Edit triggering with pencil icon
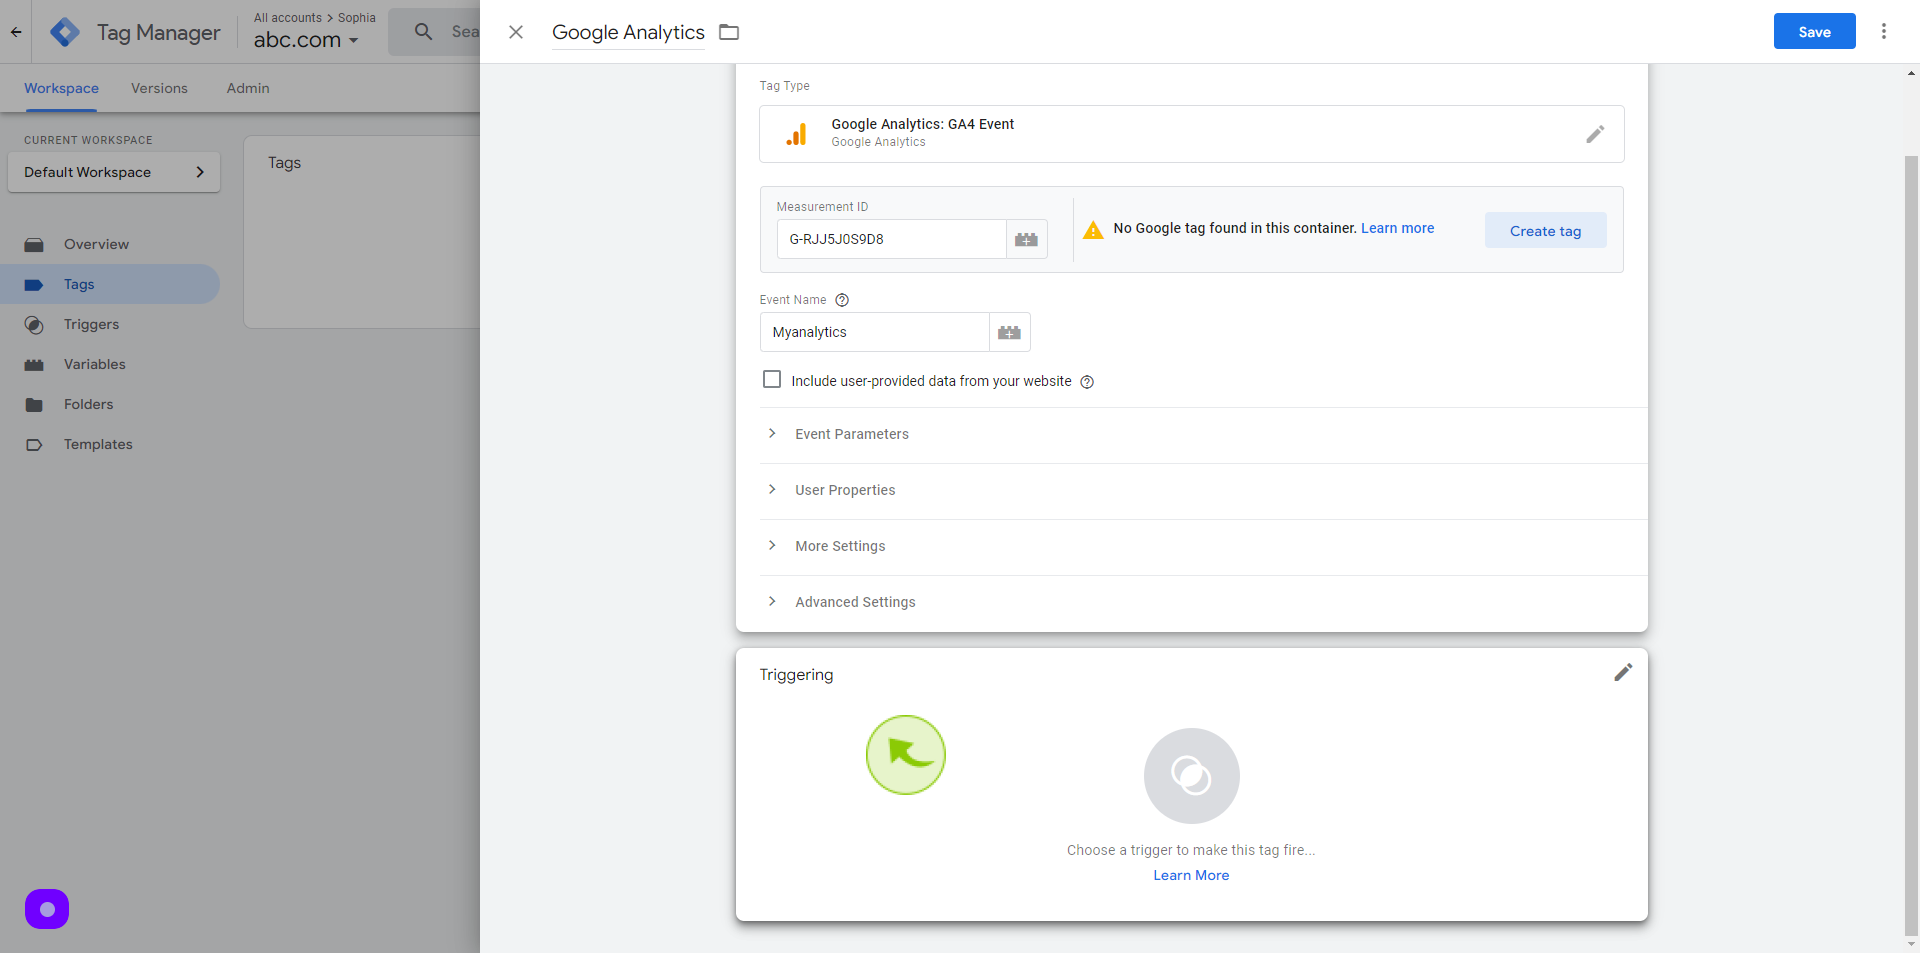This screenshot has height=953, width=1920. click(x=1623, y=673)
